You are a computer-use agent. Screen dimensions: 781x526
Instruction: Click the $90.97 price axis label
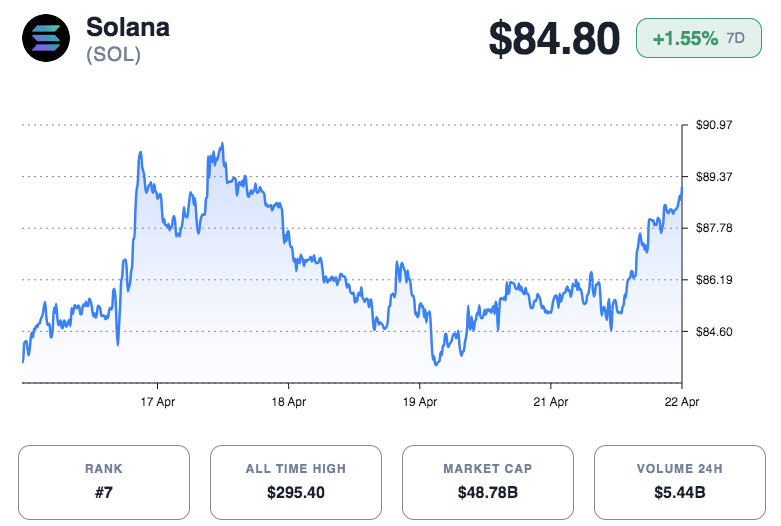click(x=714, y=125)
